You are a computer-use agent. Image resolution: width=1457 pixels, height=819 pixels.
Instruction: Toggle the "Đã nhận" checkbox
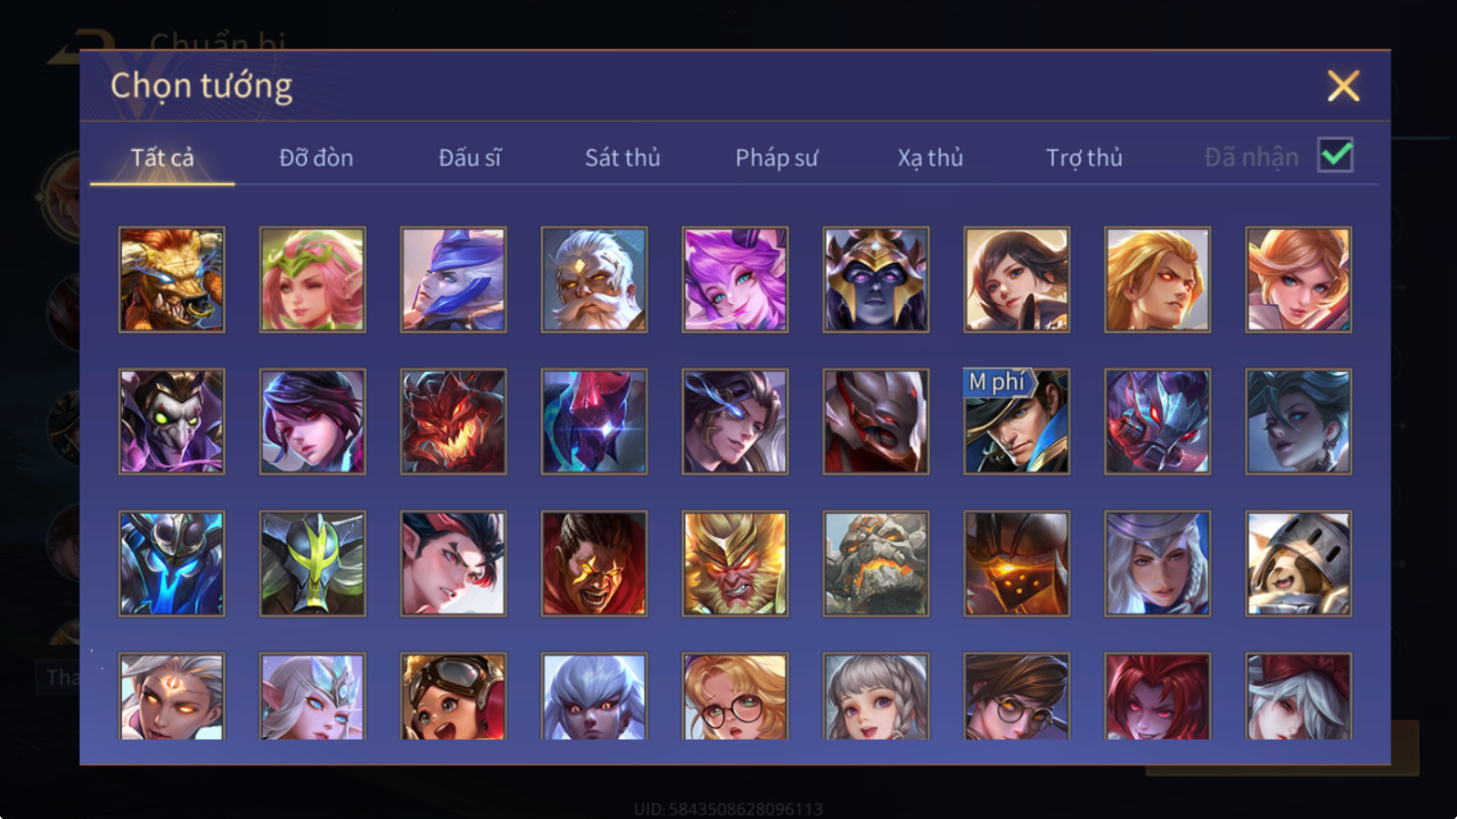click(x=1336, y=156)
